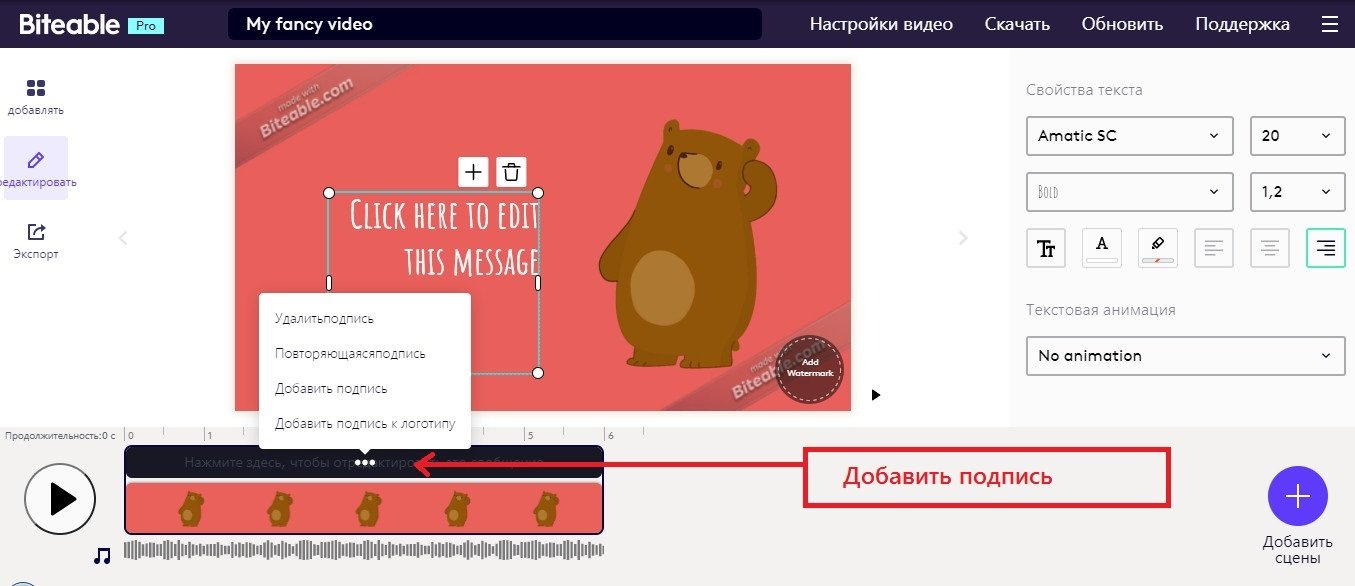Image resolution: width=1355 pixels, height=586 pixels.
Task: Click Скачать in top bar
Action: [1017, 24]
